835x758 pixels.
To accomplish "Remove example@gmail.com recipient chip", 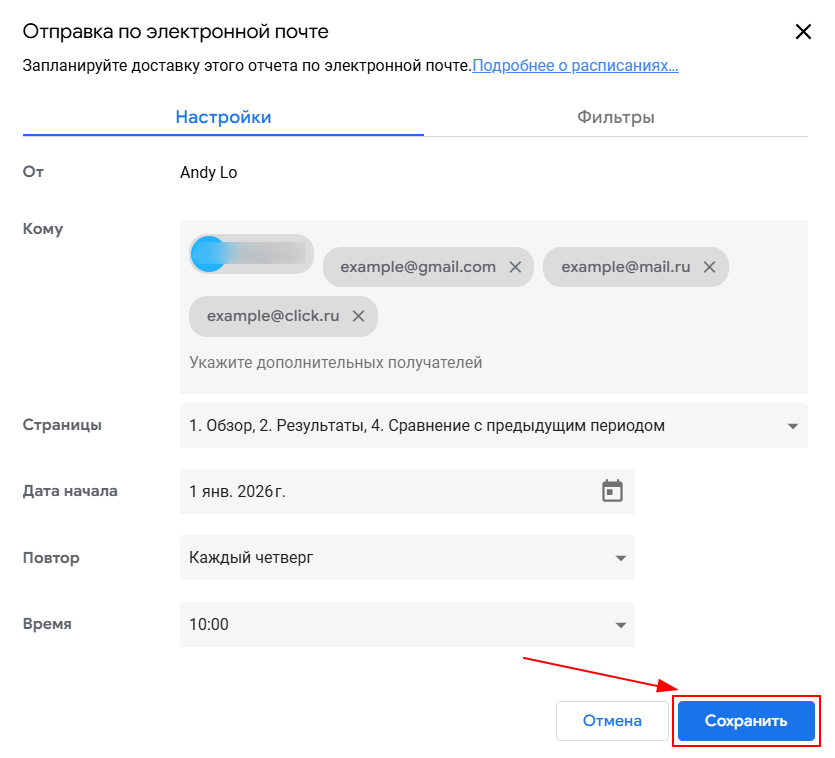I will pos(515,267).
